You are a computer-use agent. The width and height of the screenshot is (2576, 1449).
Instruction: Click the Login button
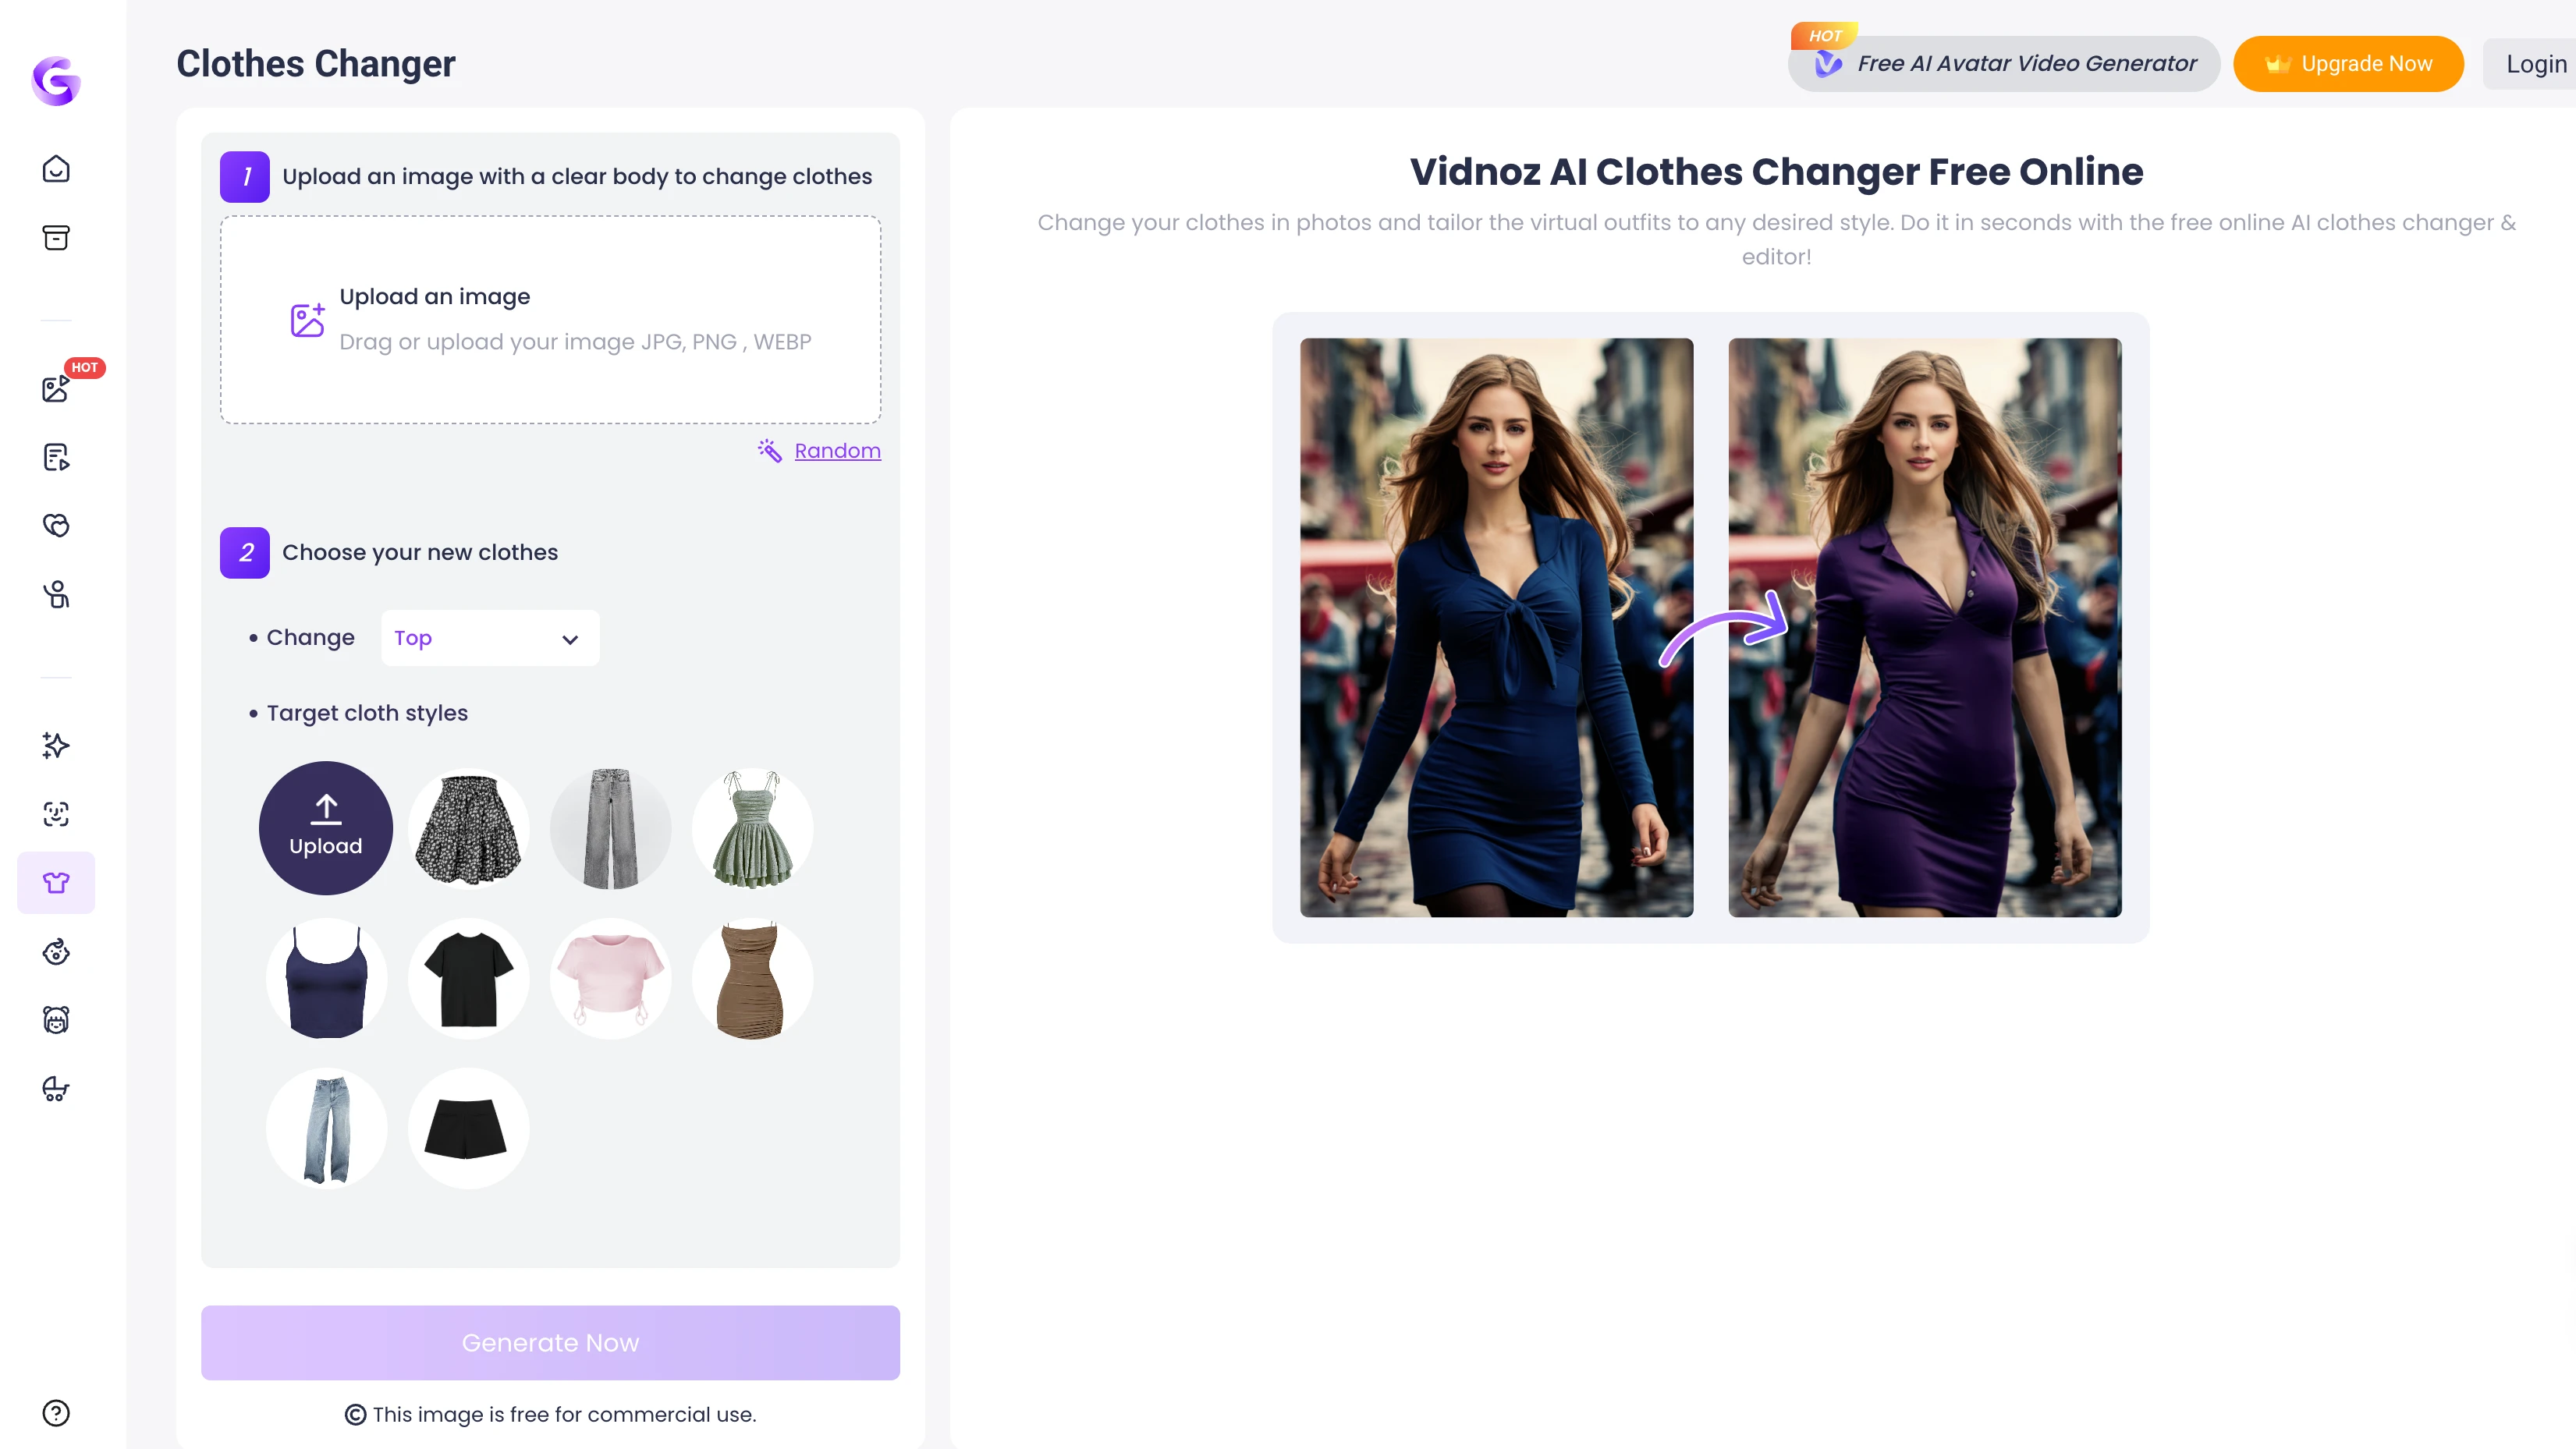point(2531,64)
